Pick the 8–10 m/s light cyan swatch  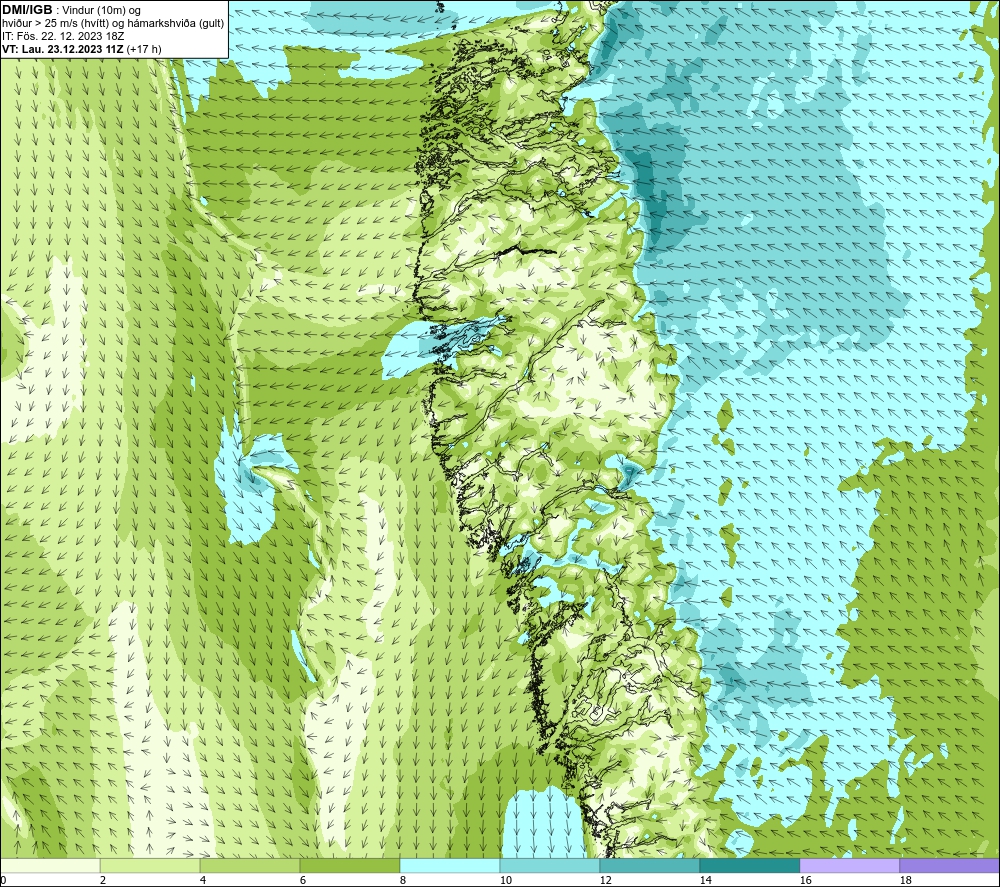pyautogui.click(x=450, y=866)
